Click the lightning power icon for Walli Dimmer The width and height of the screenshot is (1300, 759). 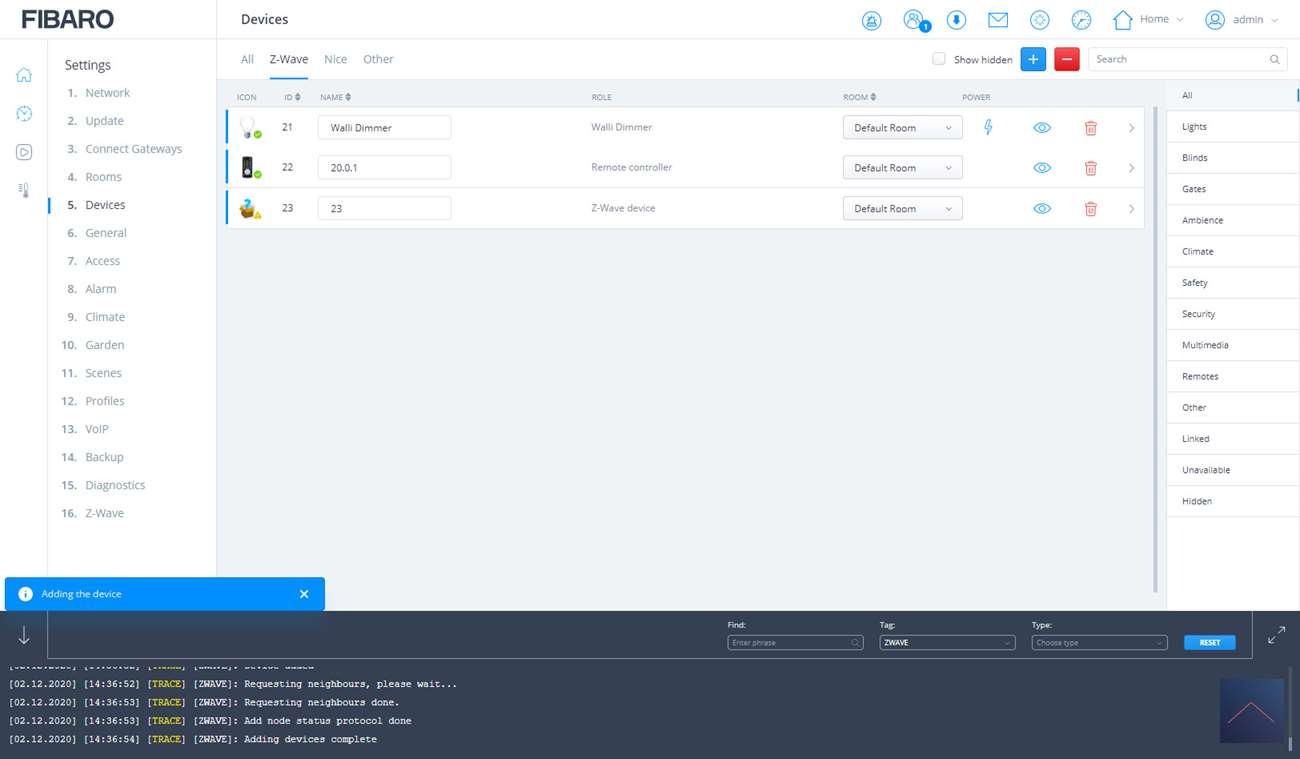tap(988, 127)
